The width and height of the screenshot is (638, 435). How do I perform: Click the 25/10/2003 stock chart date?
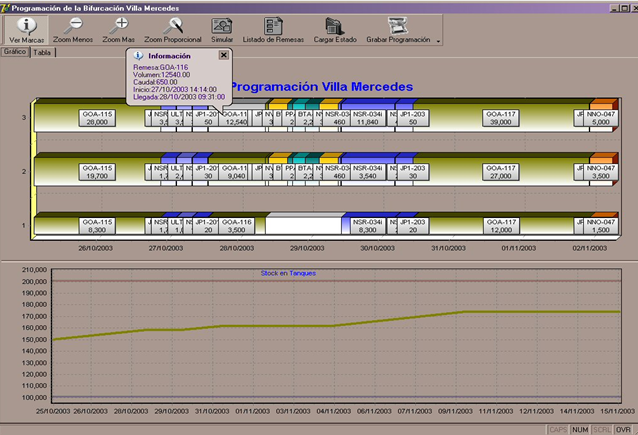click(53, 411)
